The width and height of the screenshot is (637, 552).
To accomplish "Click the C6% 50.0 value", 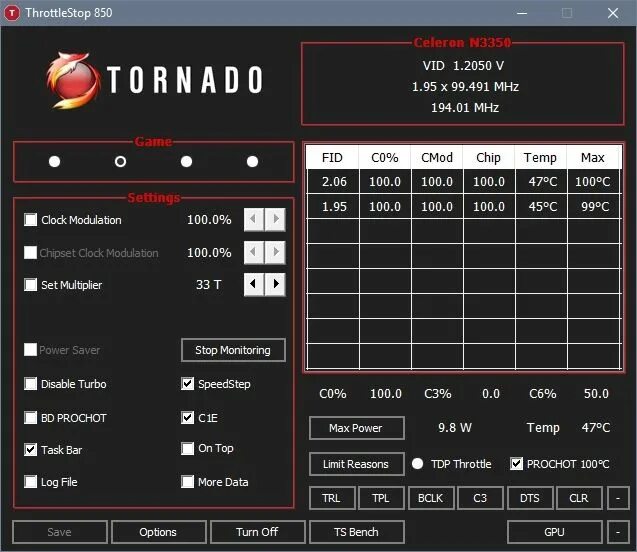I will coord(596,394).
